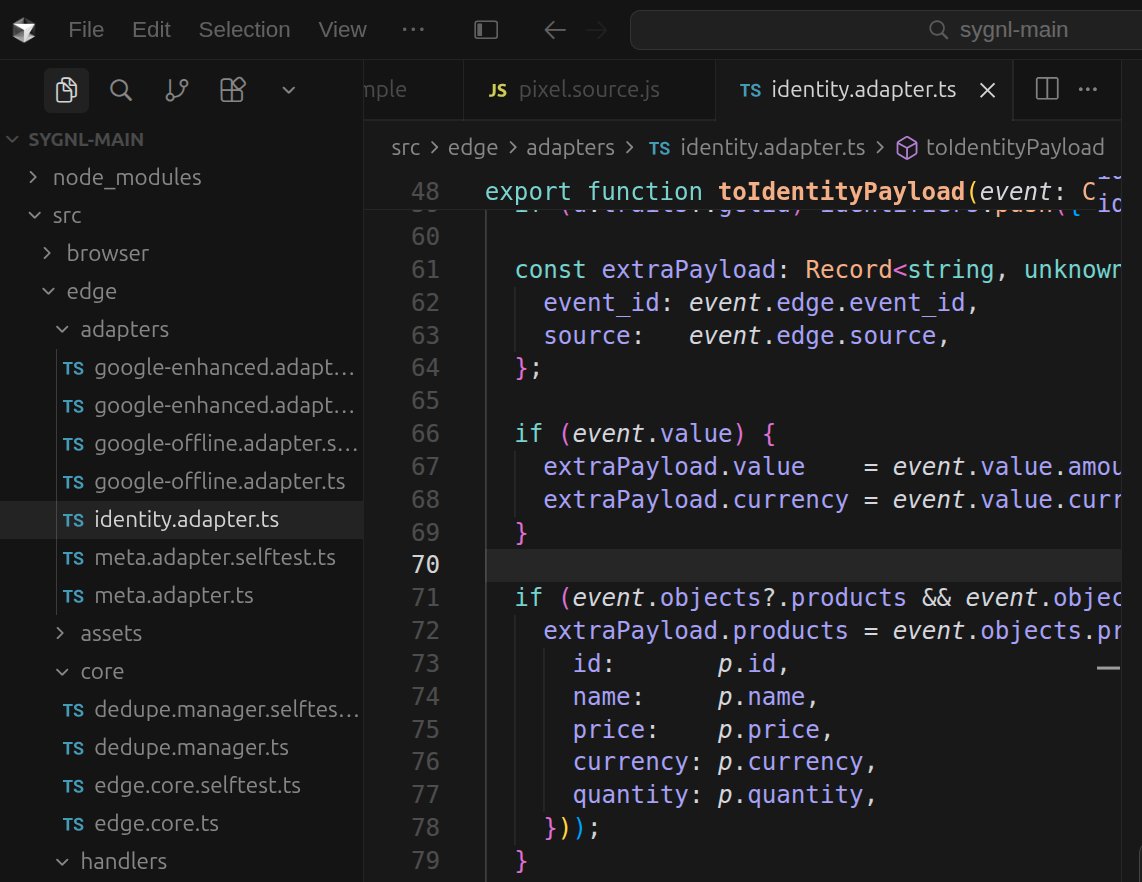Open the Edit menu

tap(151, 30)
